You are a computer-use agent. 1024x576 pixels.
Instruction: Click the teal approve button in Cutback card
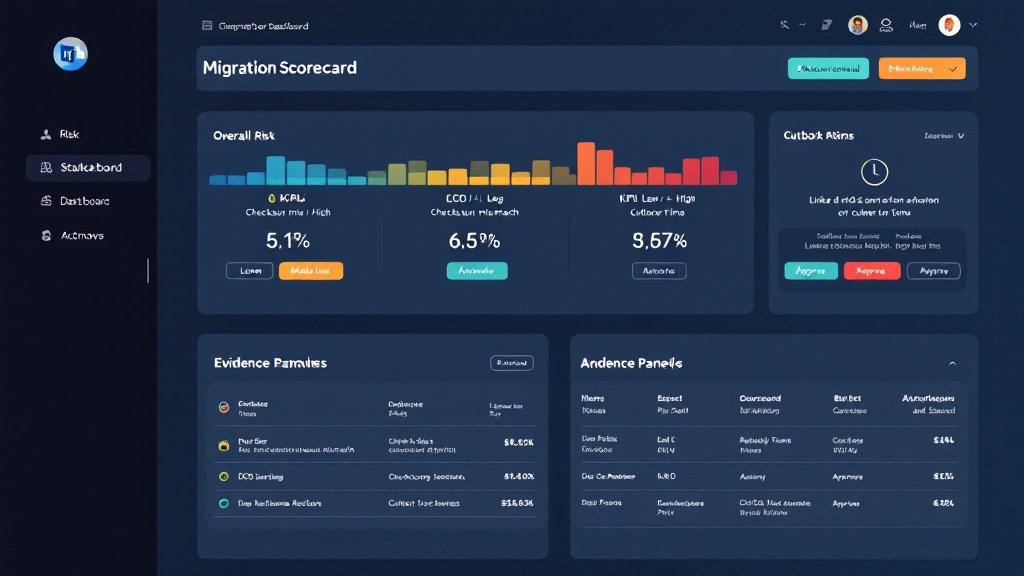[811, 271]
